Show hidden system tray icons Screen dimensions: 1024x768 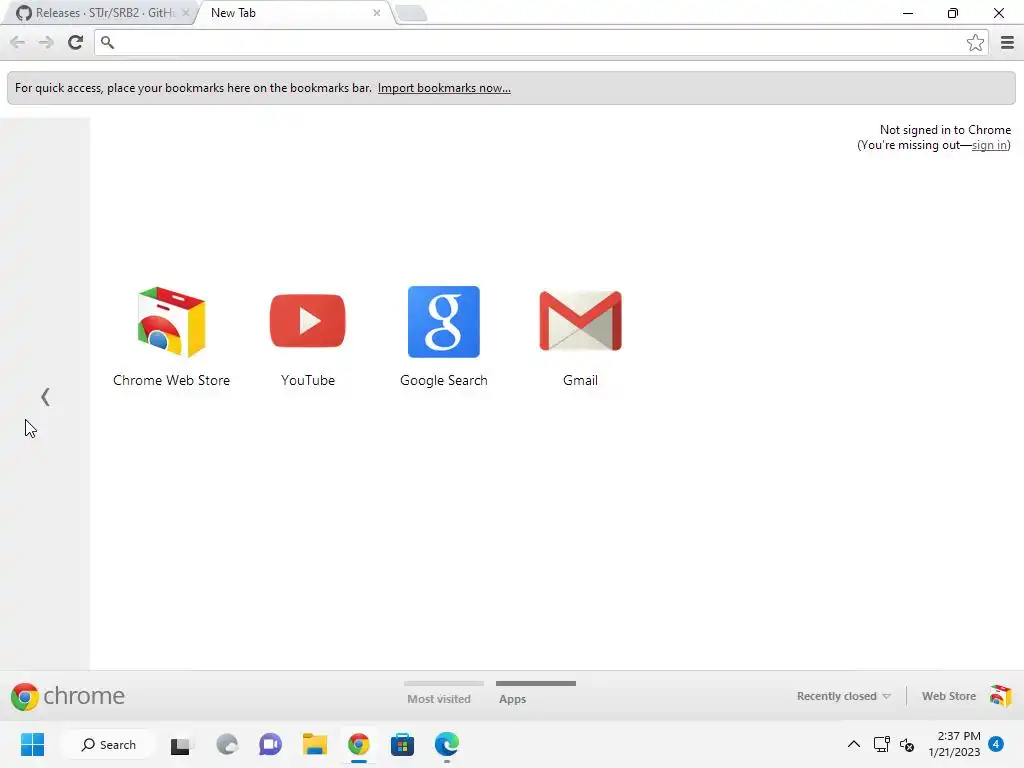click(x=854, y=744)
